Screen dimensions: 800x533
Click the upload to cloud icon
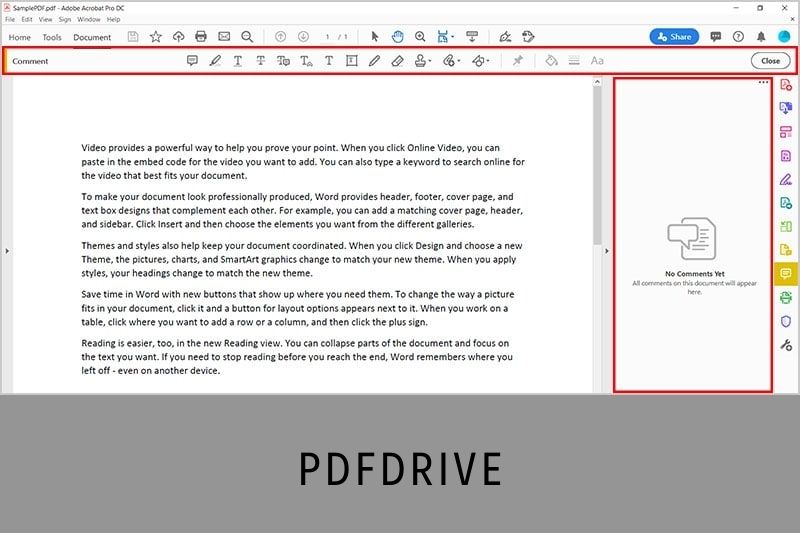point(178,37)
